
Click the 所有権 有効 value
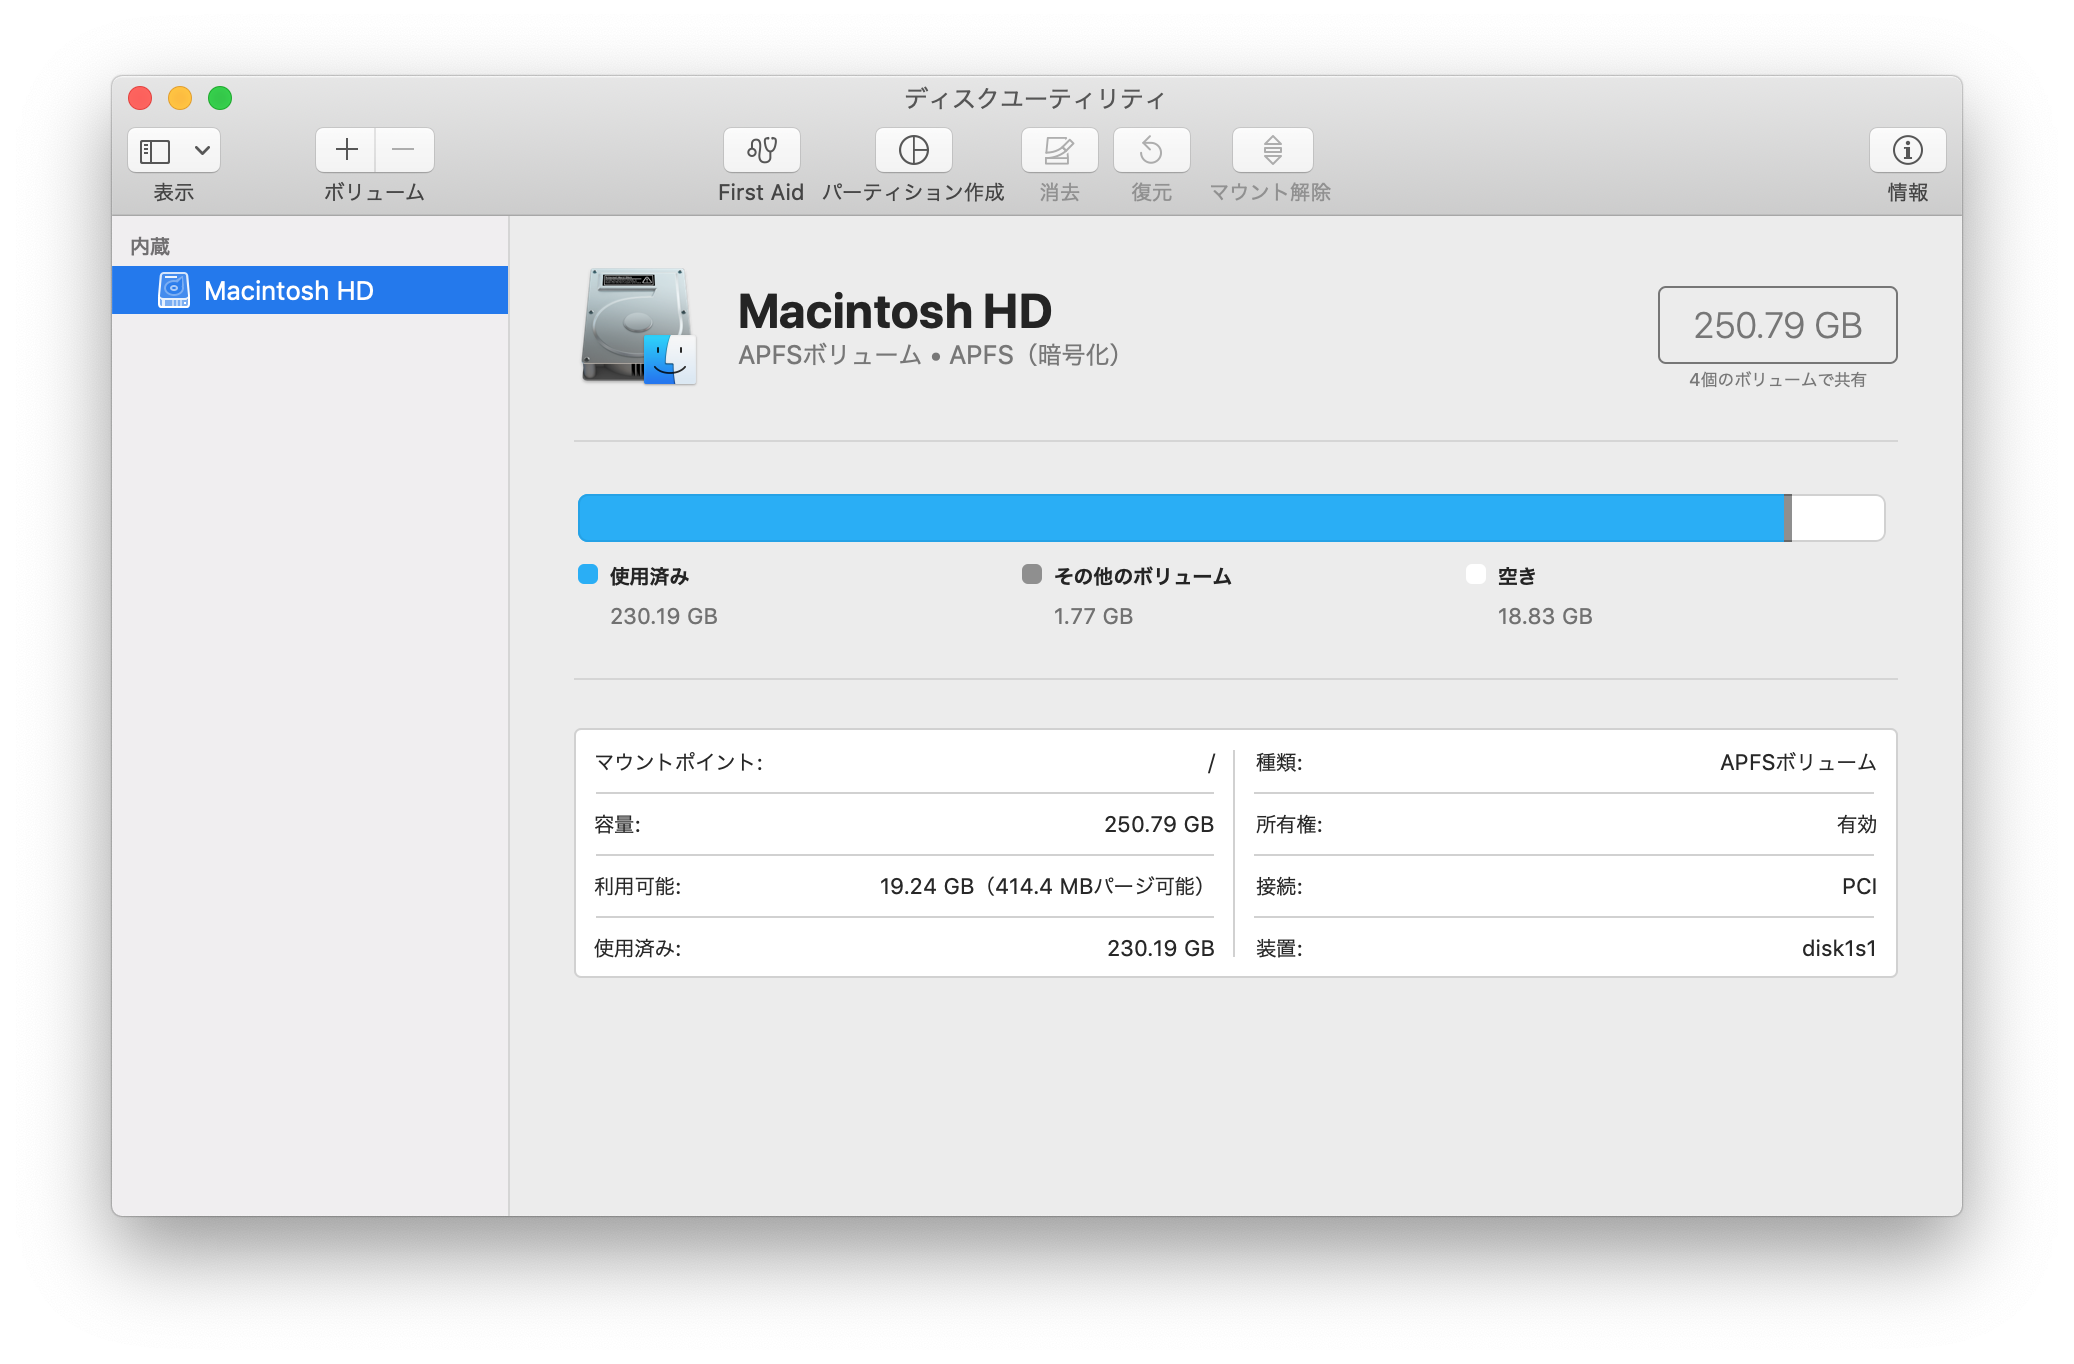point(1856,825)
